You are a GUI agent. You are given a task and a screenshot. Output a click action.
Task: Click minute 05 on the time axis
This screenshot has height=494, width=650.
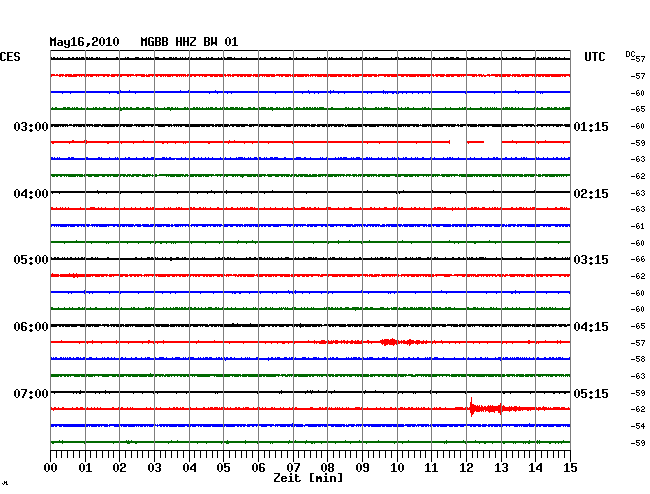coord(223,467)
